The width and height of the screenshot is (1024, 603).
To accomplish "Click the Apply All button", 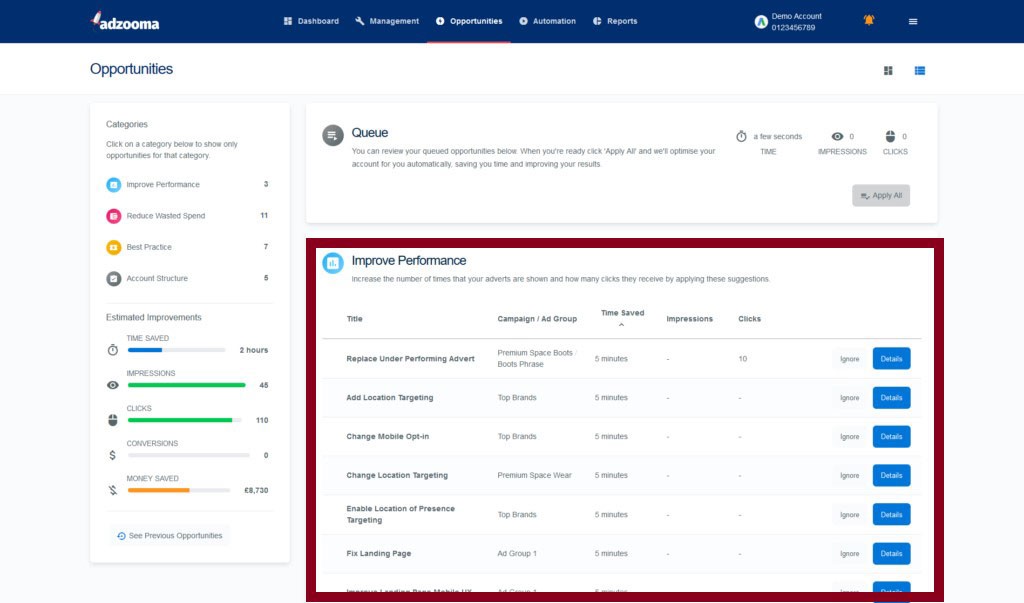I will tap(881, 196).
